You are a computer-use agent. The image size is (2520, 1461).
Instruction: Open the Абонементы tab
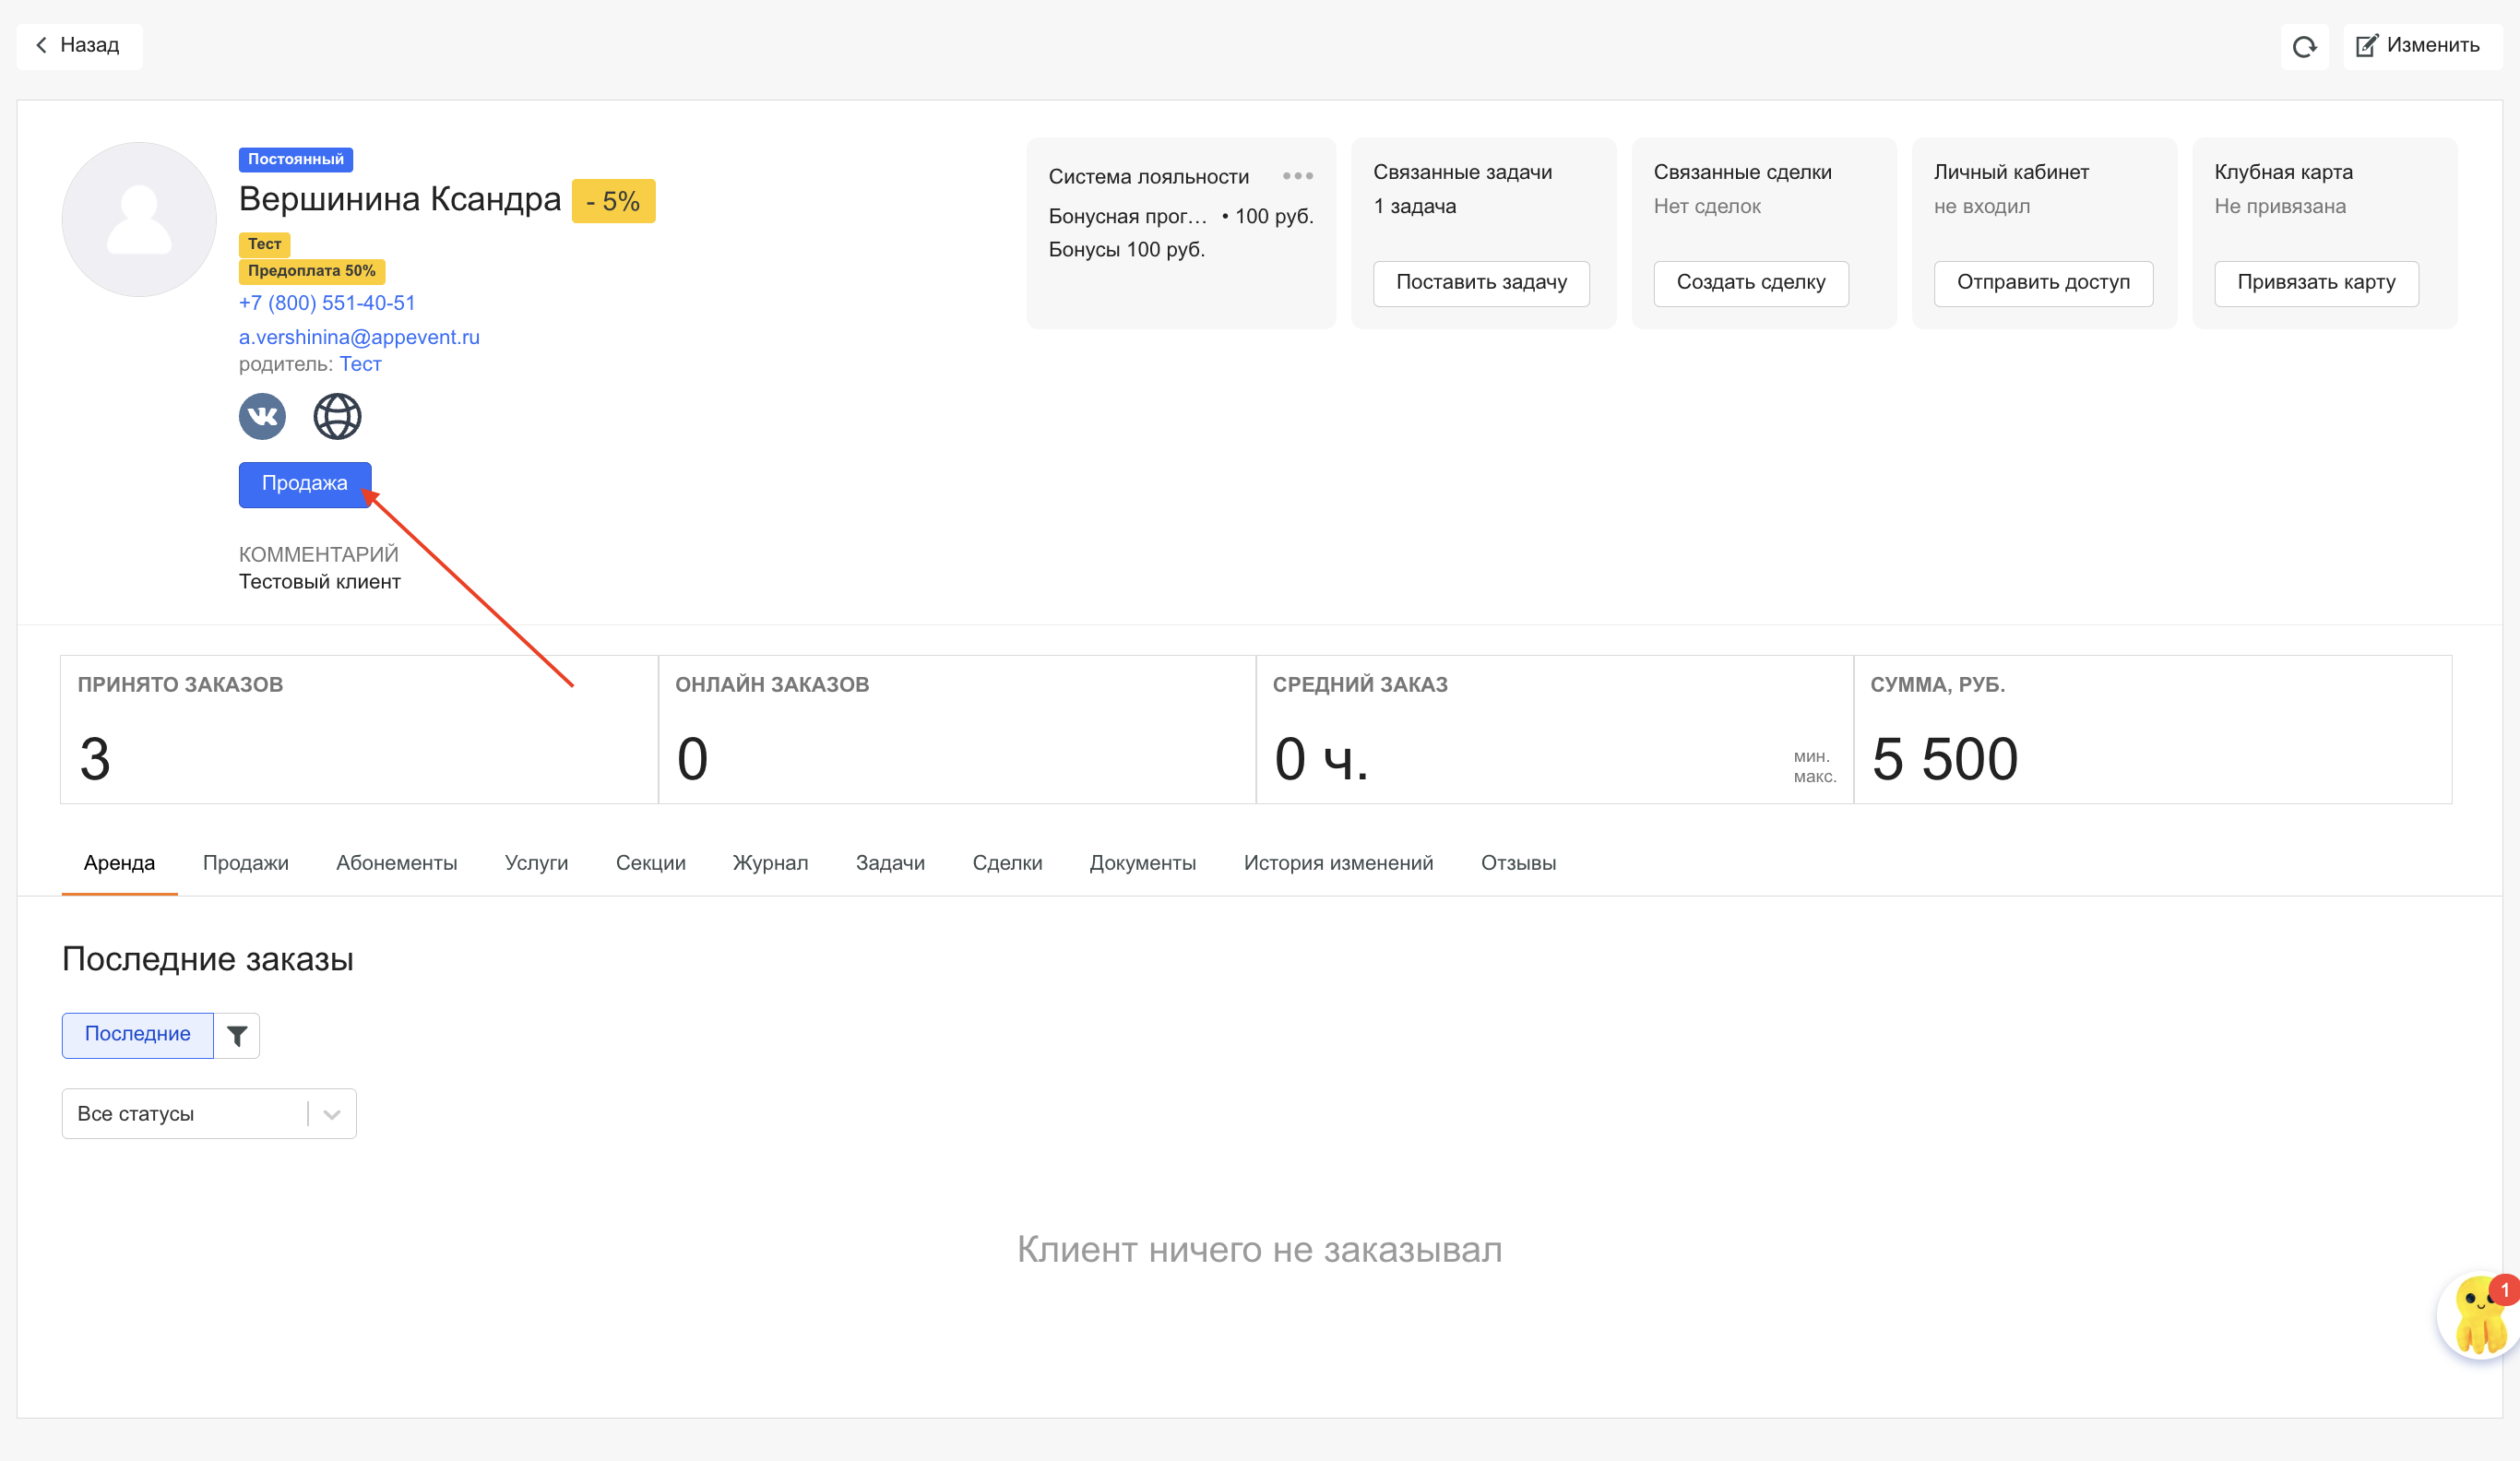point(396,863)
